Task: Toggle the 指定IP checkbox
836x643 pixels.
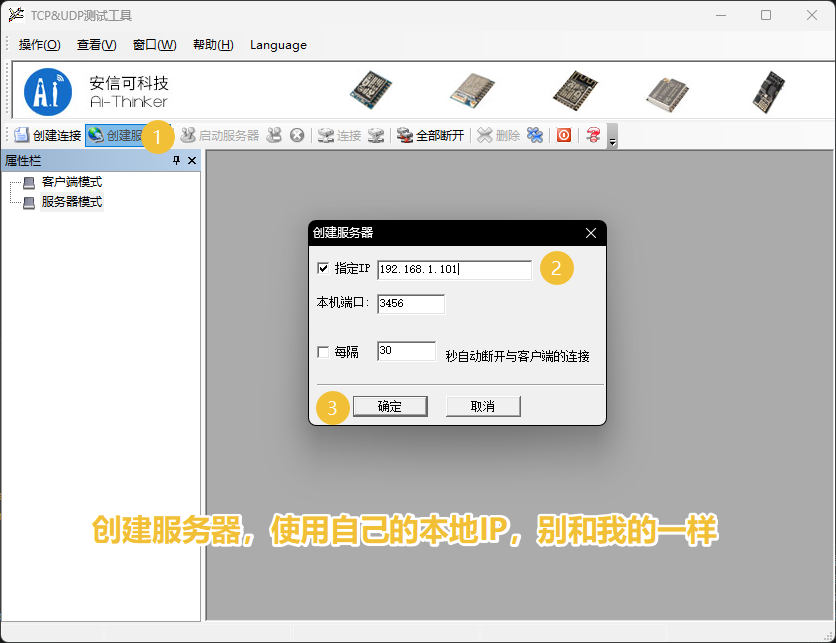Action: pyautogui.click(x=323, y=268)
